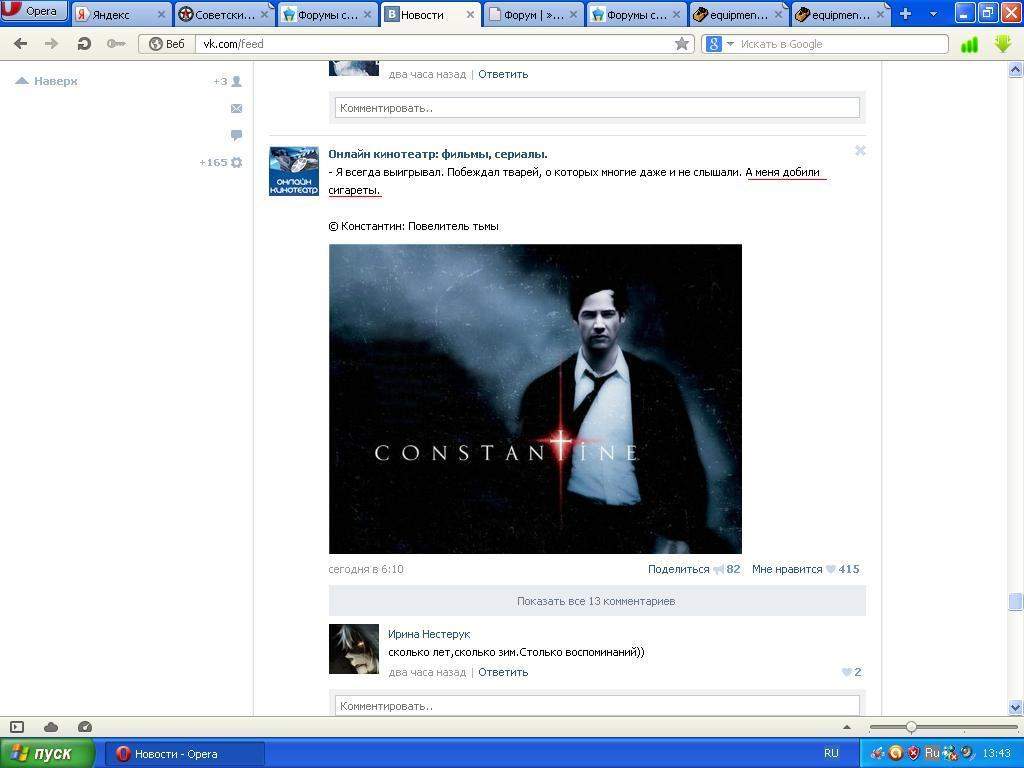Open messages envelope icon in sidebar
The width and height of the screenshot is (1024, 768).
tap(236, 108)
